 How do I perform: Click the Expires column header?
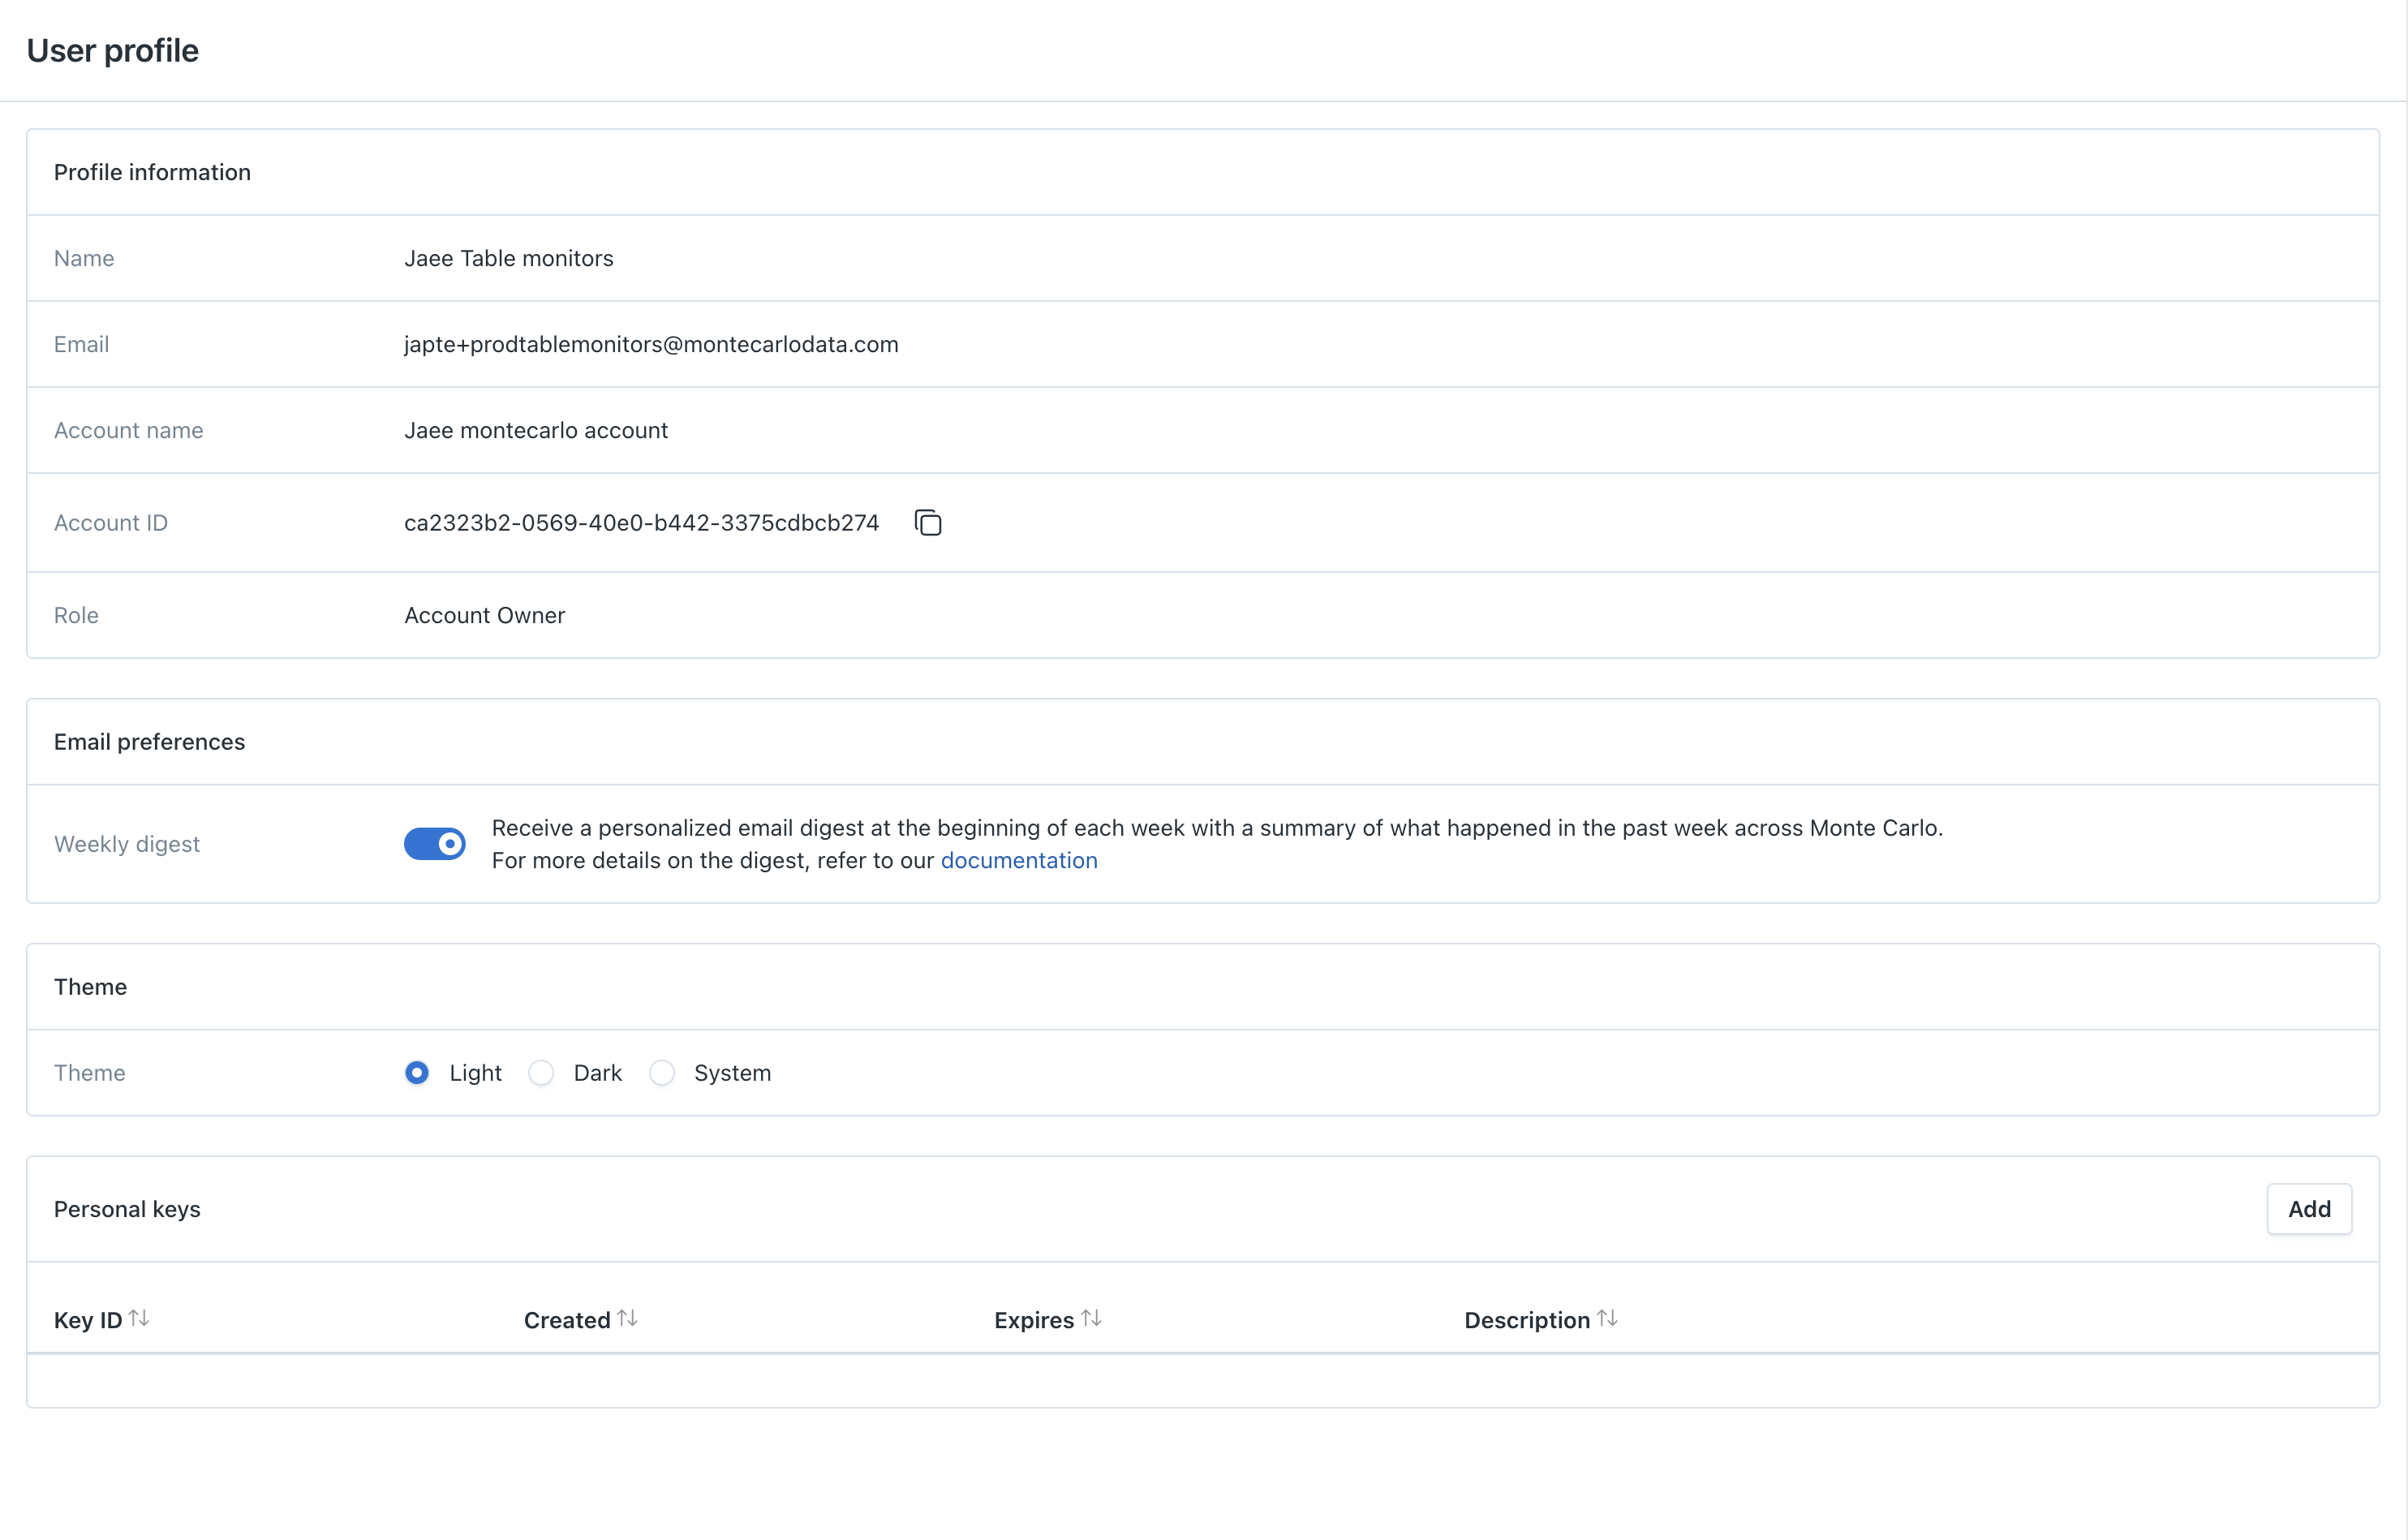[1033, 1320]
